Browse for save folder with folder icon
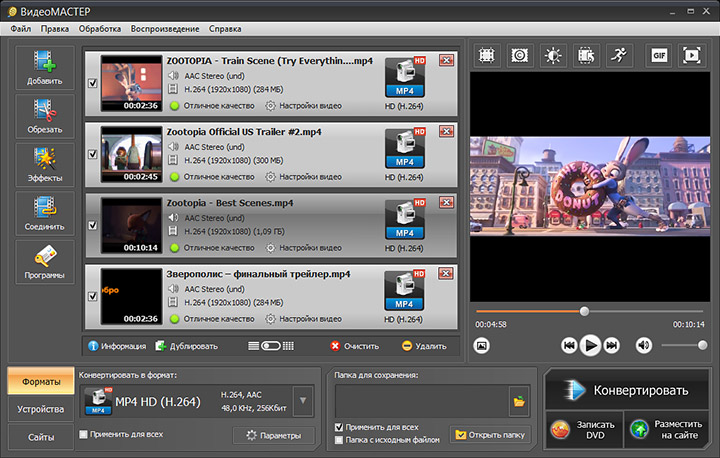 519,401
